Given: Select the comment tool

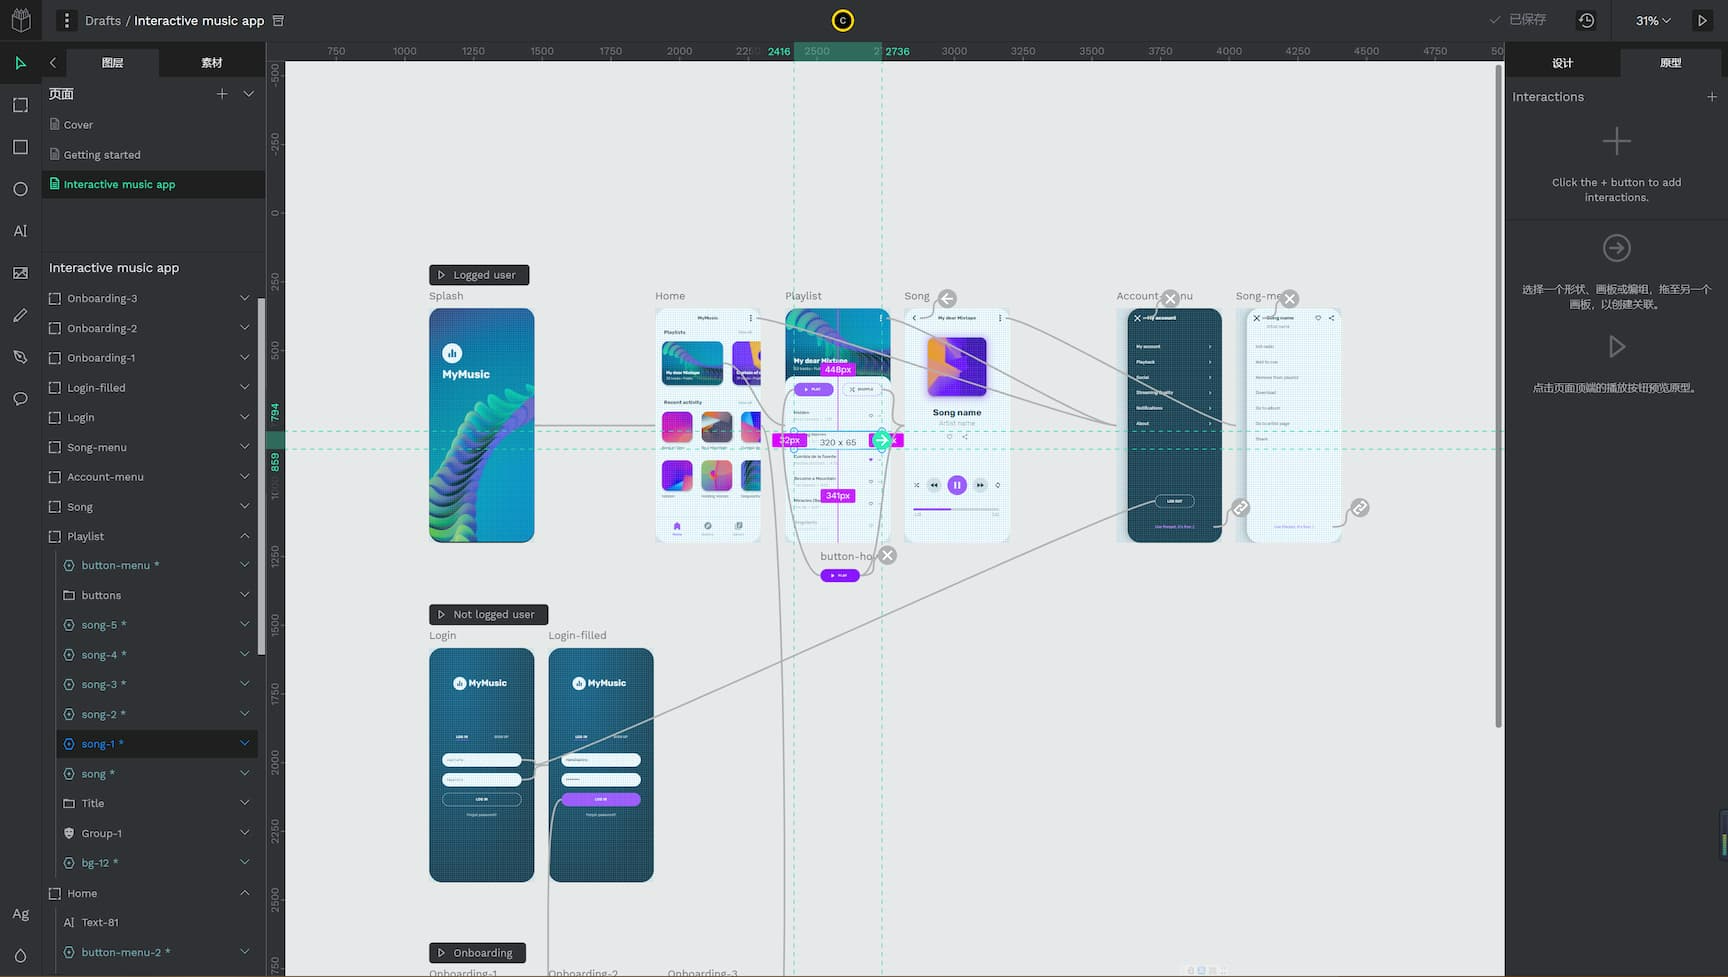Looking at the screenshot, I should 20,399.
